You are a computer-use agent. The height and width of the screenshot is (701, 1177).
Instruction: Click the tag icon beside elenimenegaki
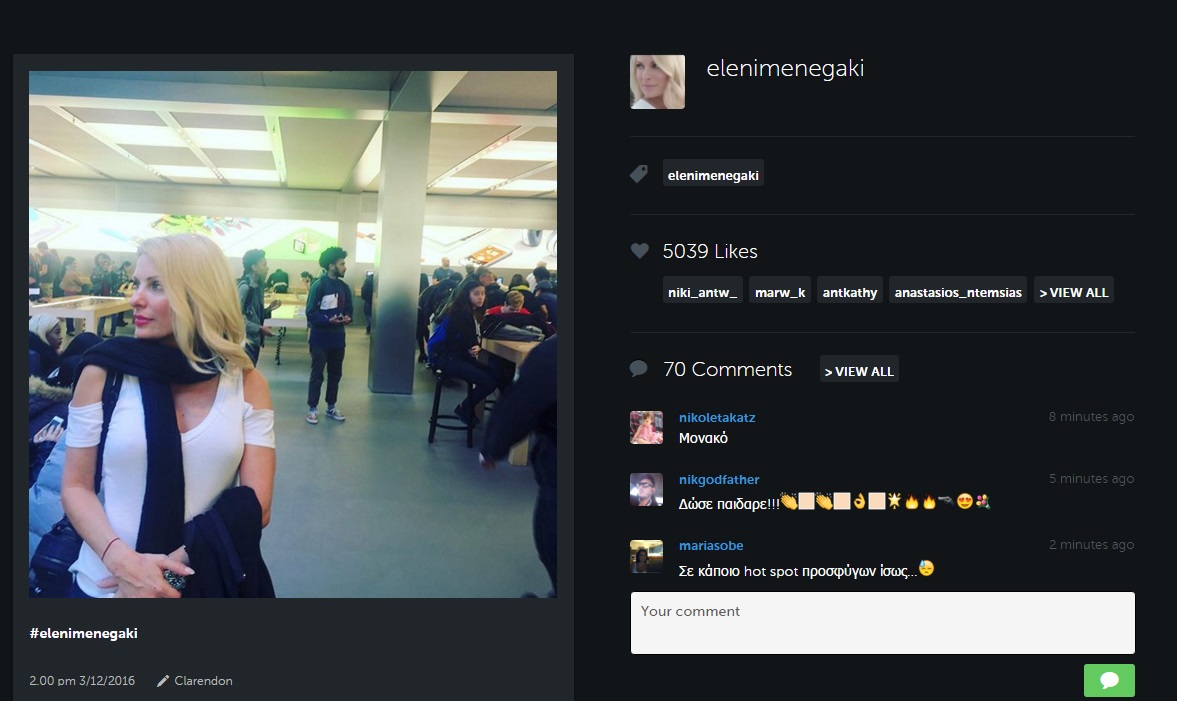(x=639, y=174)
